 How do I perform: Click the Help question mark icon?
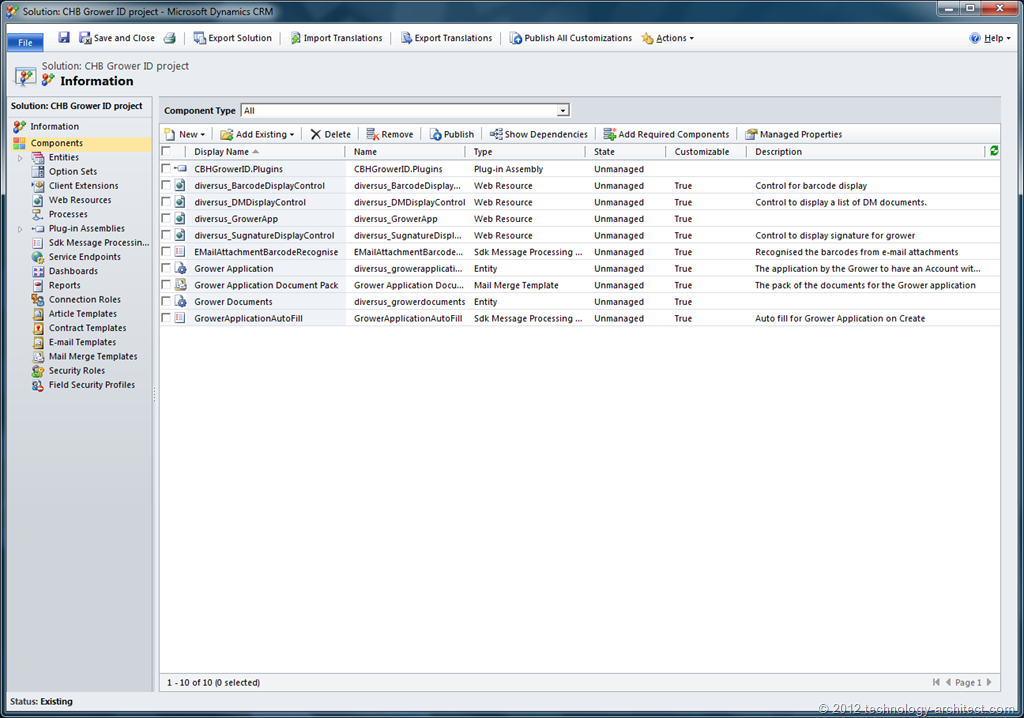975,38
